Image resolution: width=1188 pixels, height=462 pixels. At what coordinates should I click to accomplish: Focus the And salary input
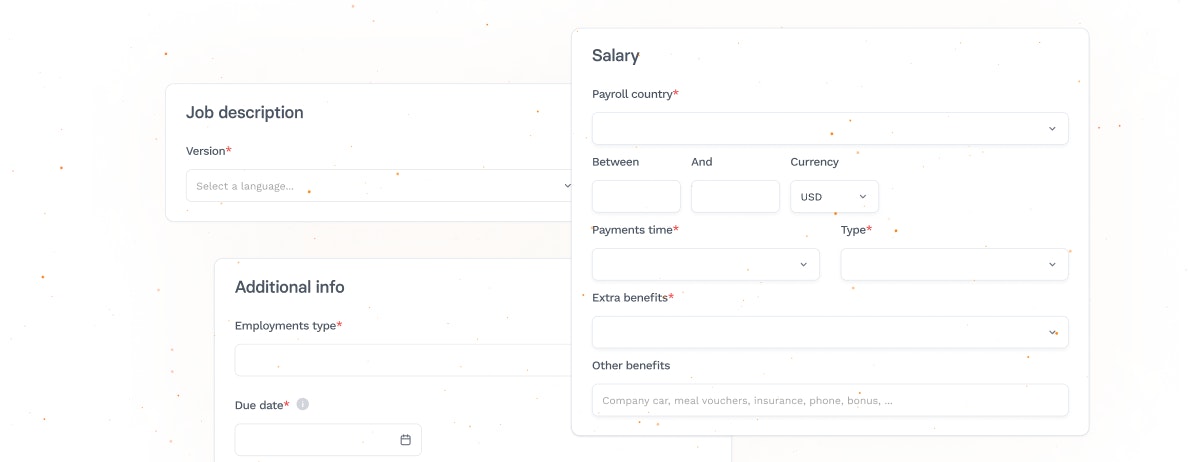pyautogui.click(x=735, y=197)
